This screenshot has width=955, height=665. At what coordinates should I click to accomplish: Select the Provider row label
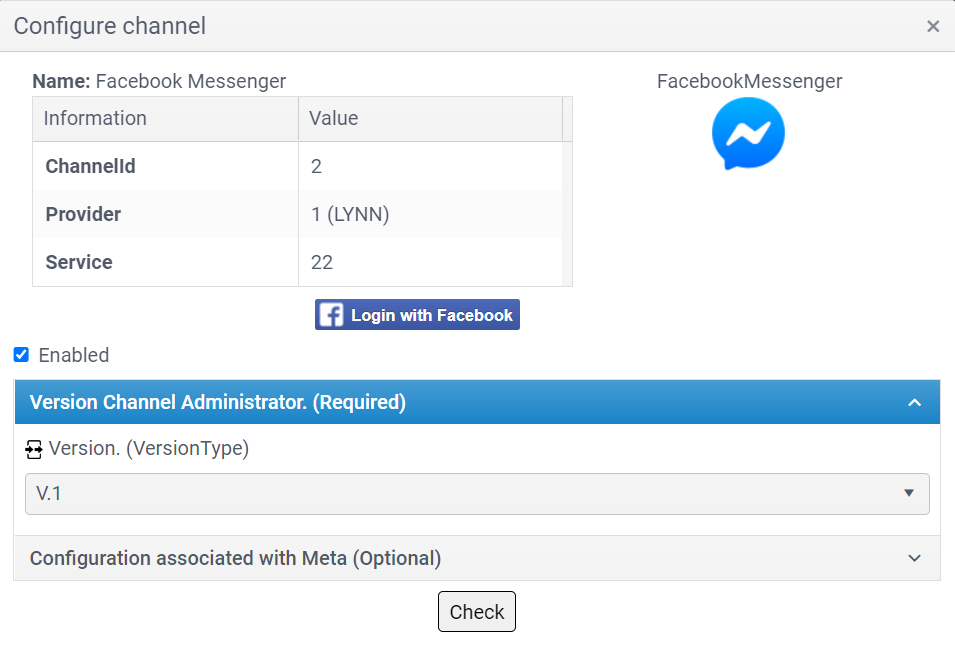click(83, 214)
